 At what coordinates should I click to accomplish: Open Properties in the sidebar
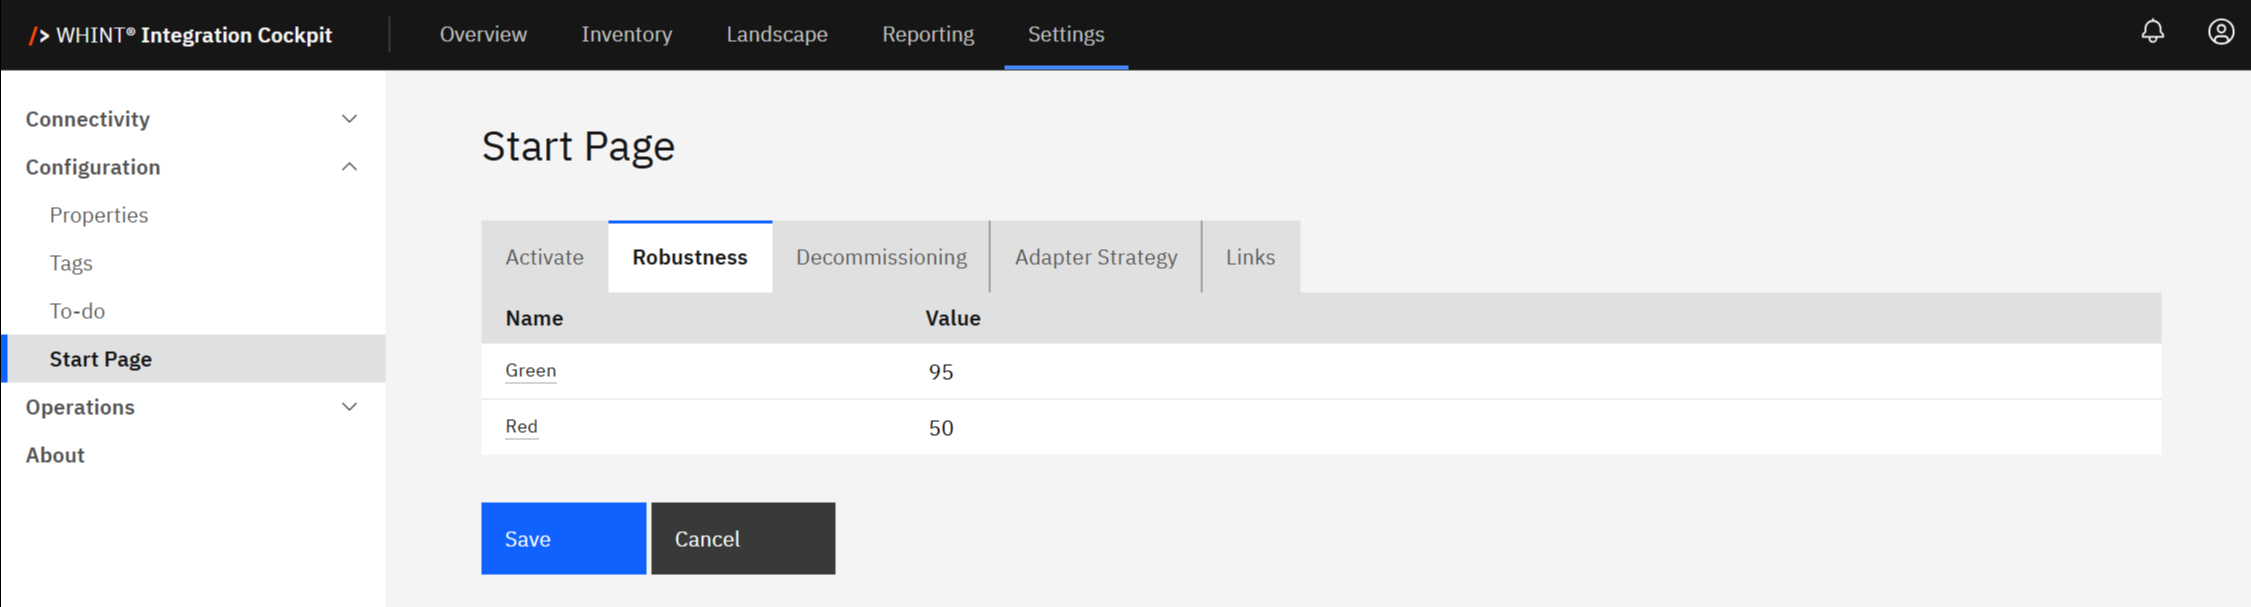(x=99, y=215)
